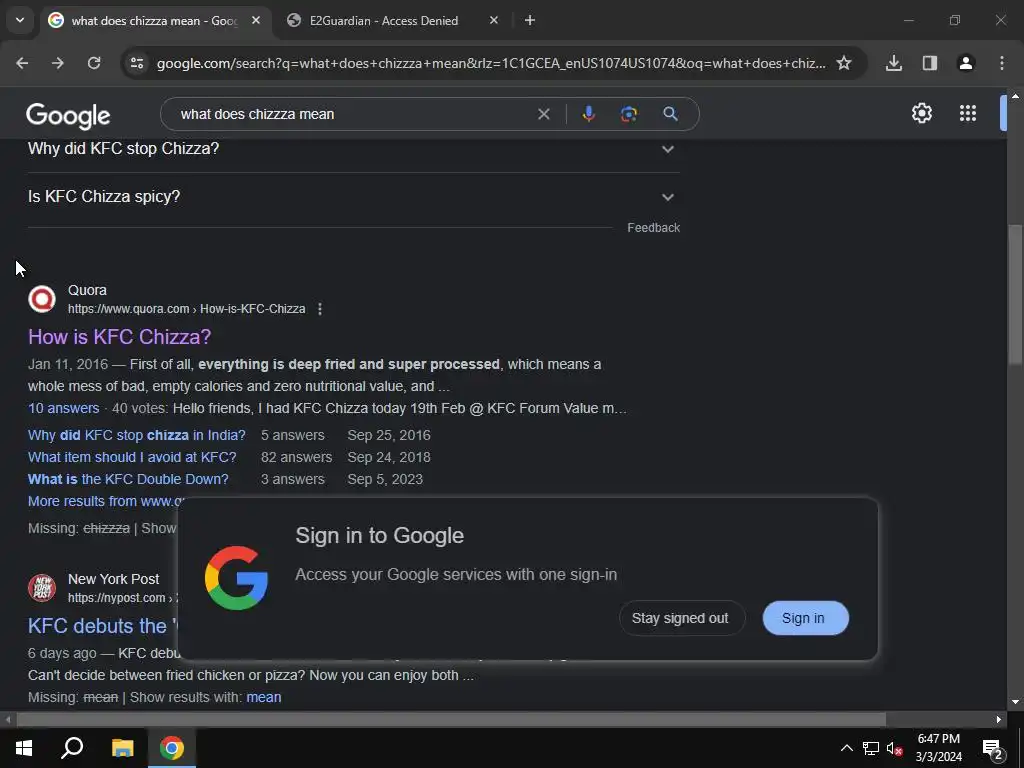
Task: Open Google quick settings gear
Action: (x=921, y=113)
